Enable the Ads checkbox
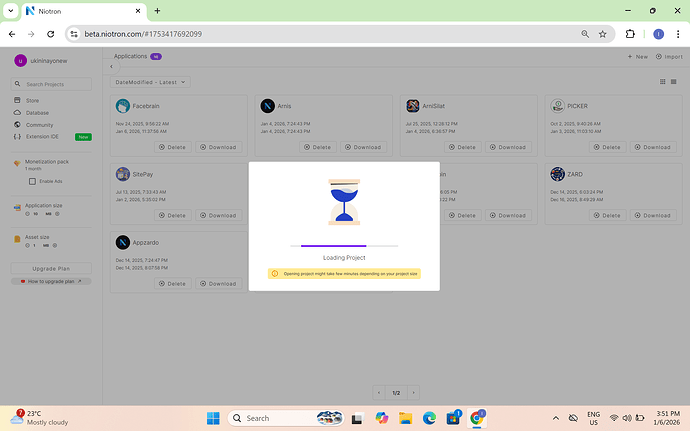Screen dimensions: 690x431 (x=33, y=181)
